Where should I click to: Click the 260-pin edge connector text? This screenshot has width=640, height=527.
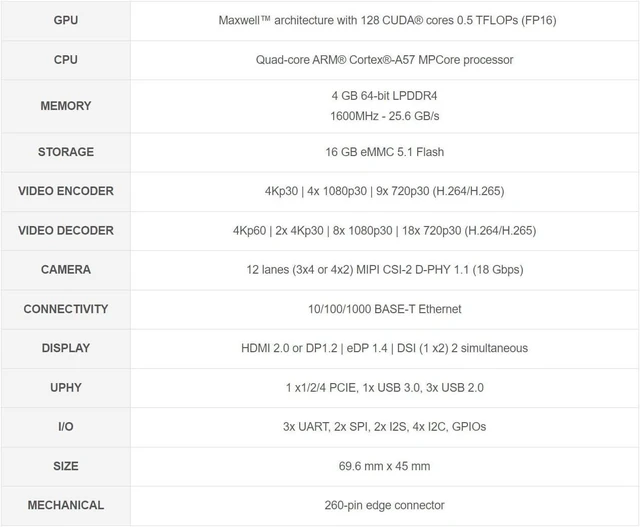[x=384, y=505]
